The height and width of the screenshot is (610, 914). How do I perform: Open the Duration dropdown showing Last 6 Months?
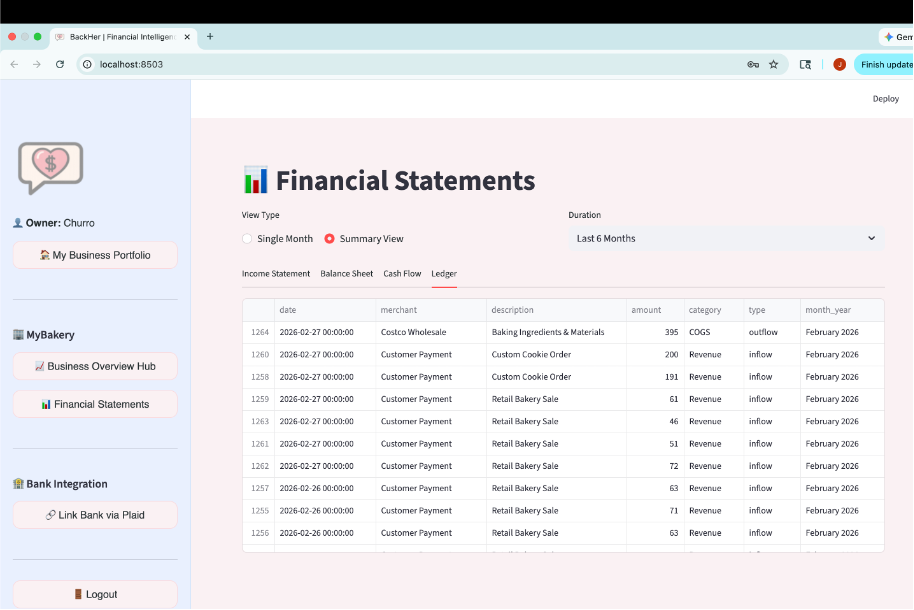[x=726, y=239]
